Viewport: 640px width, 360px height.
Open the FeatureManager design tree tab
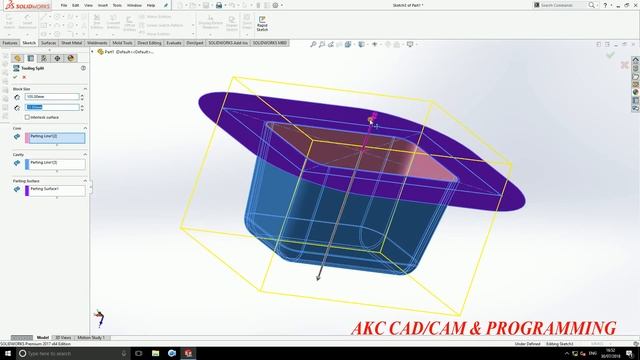click(x=17, y=58)
